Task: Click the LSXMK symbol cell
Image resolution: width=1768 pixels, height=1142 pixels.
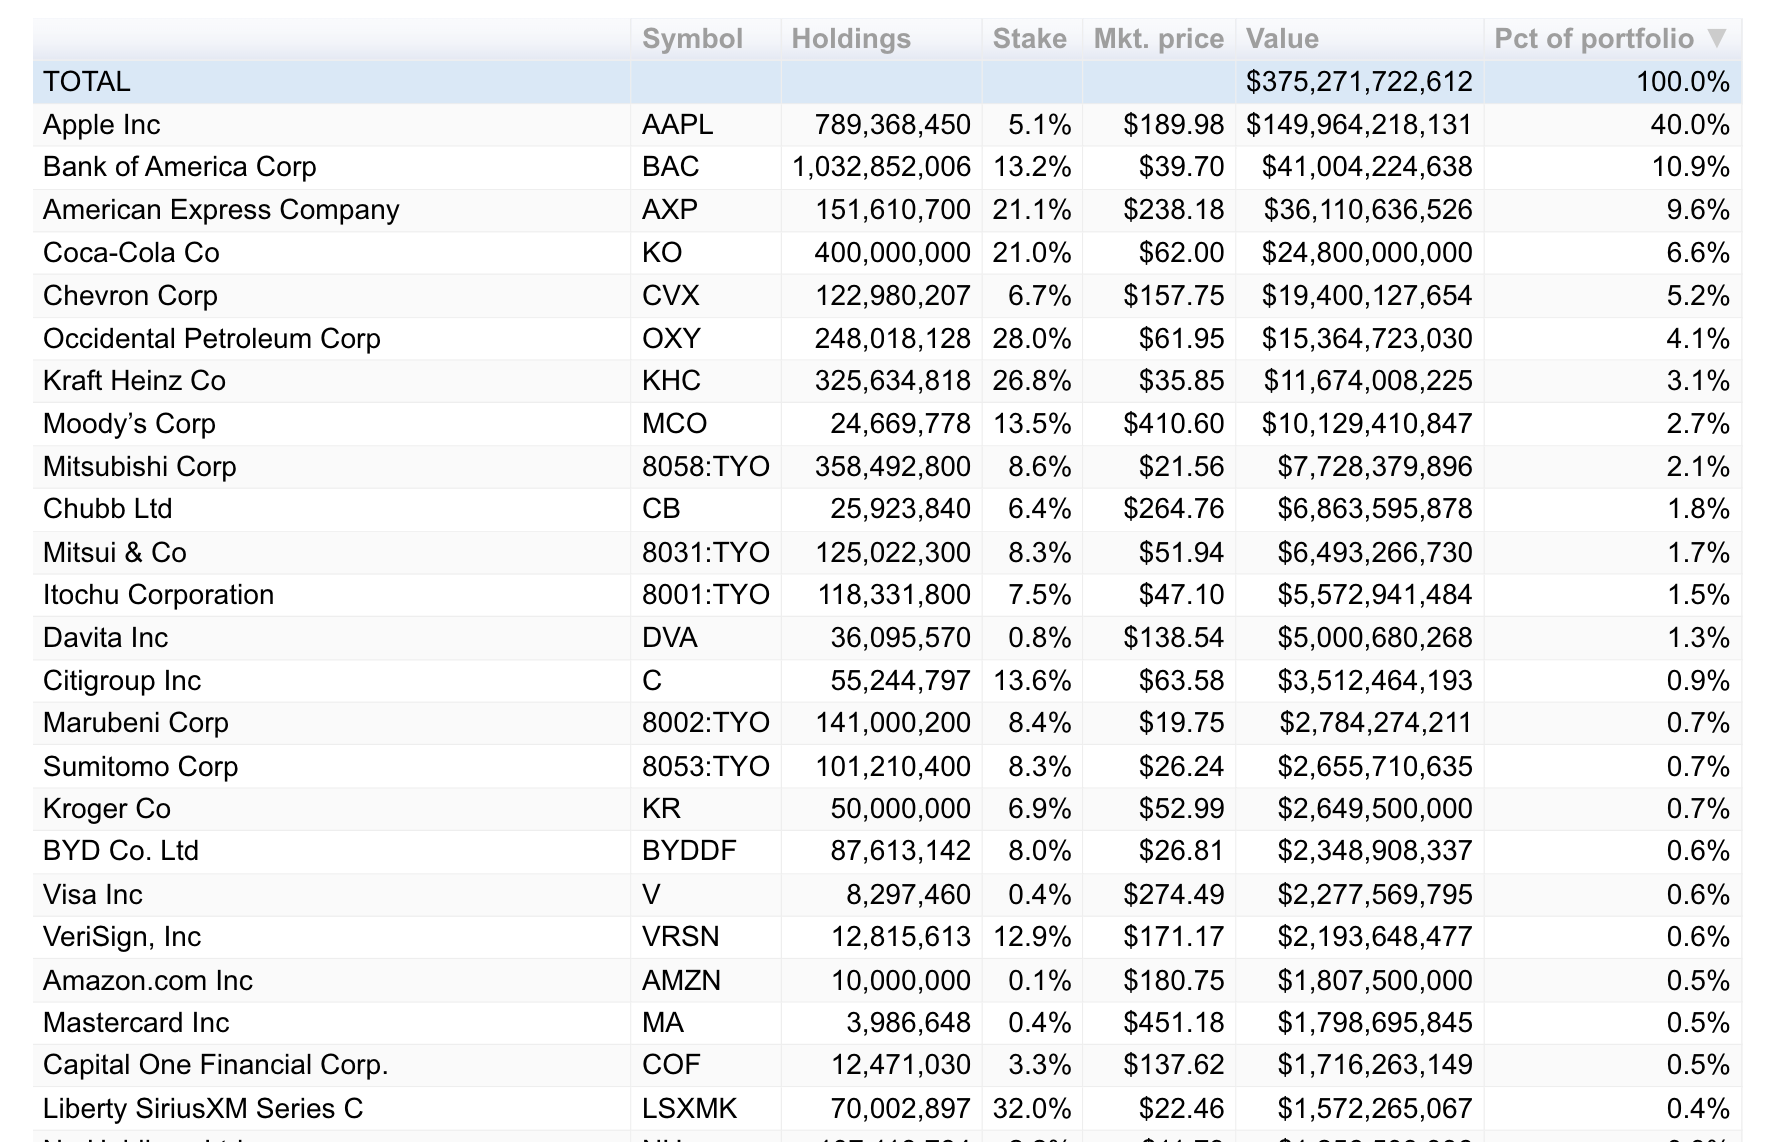Action: coord(690,1109)
